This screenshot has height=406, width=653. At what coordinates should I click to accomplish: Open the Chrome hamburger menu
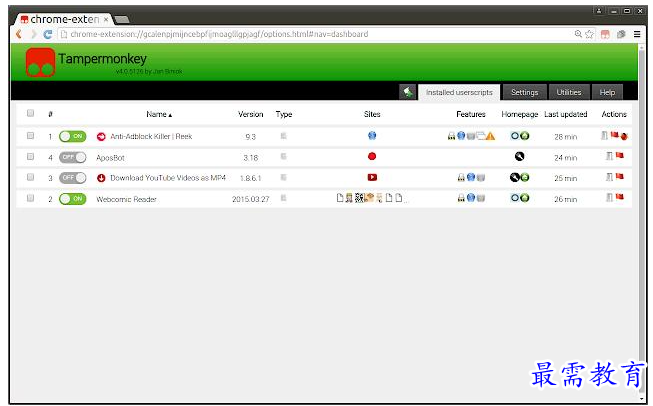637,35
